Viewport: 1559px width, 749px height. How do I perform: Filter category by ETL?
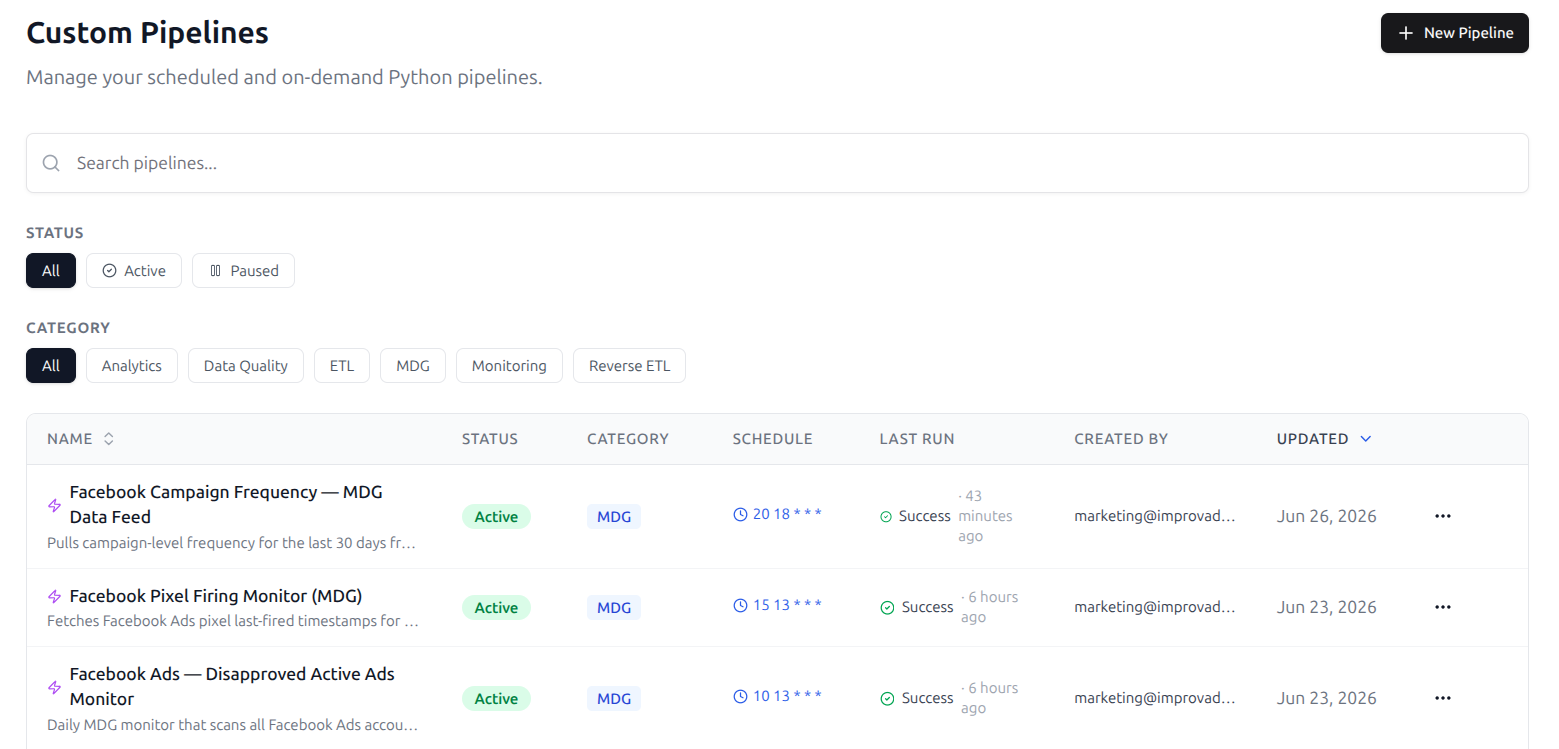click(342, 366)
